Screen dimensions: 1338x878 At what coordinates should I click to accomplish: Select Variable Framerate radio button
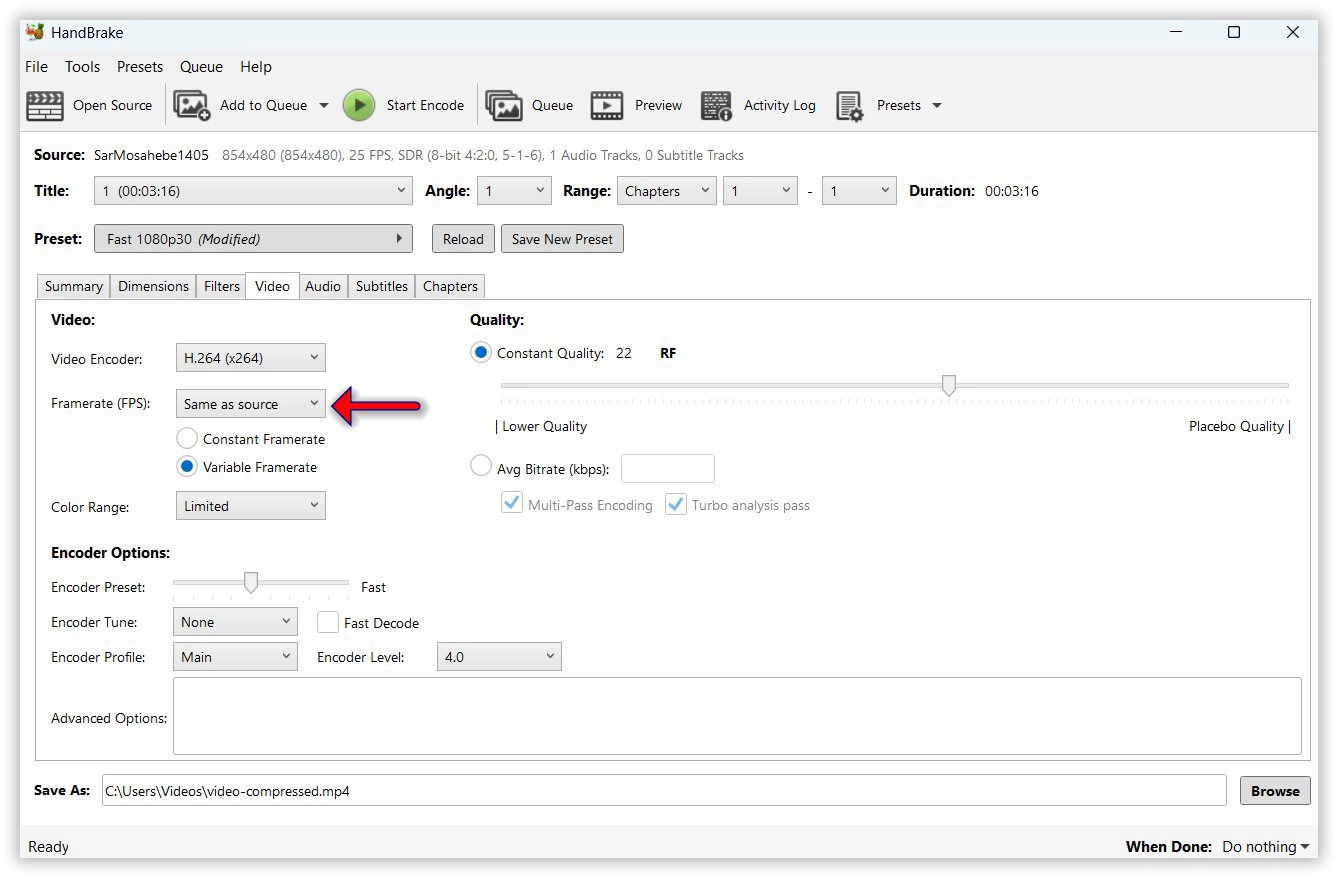(x=186, y=467)
